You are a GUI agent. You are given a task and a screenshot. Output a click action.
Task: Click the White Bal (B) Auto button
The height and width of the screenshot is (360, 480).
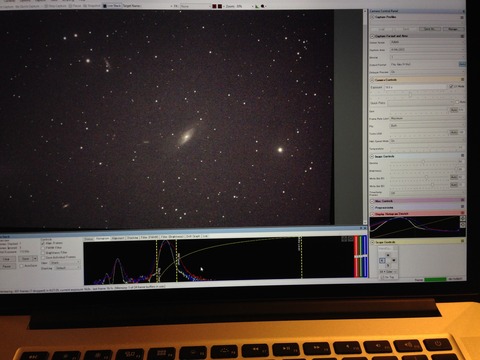click(x=453, y=184)
